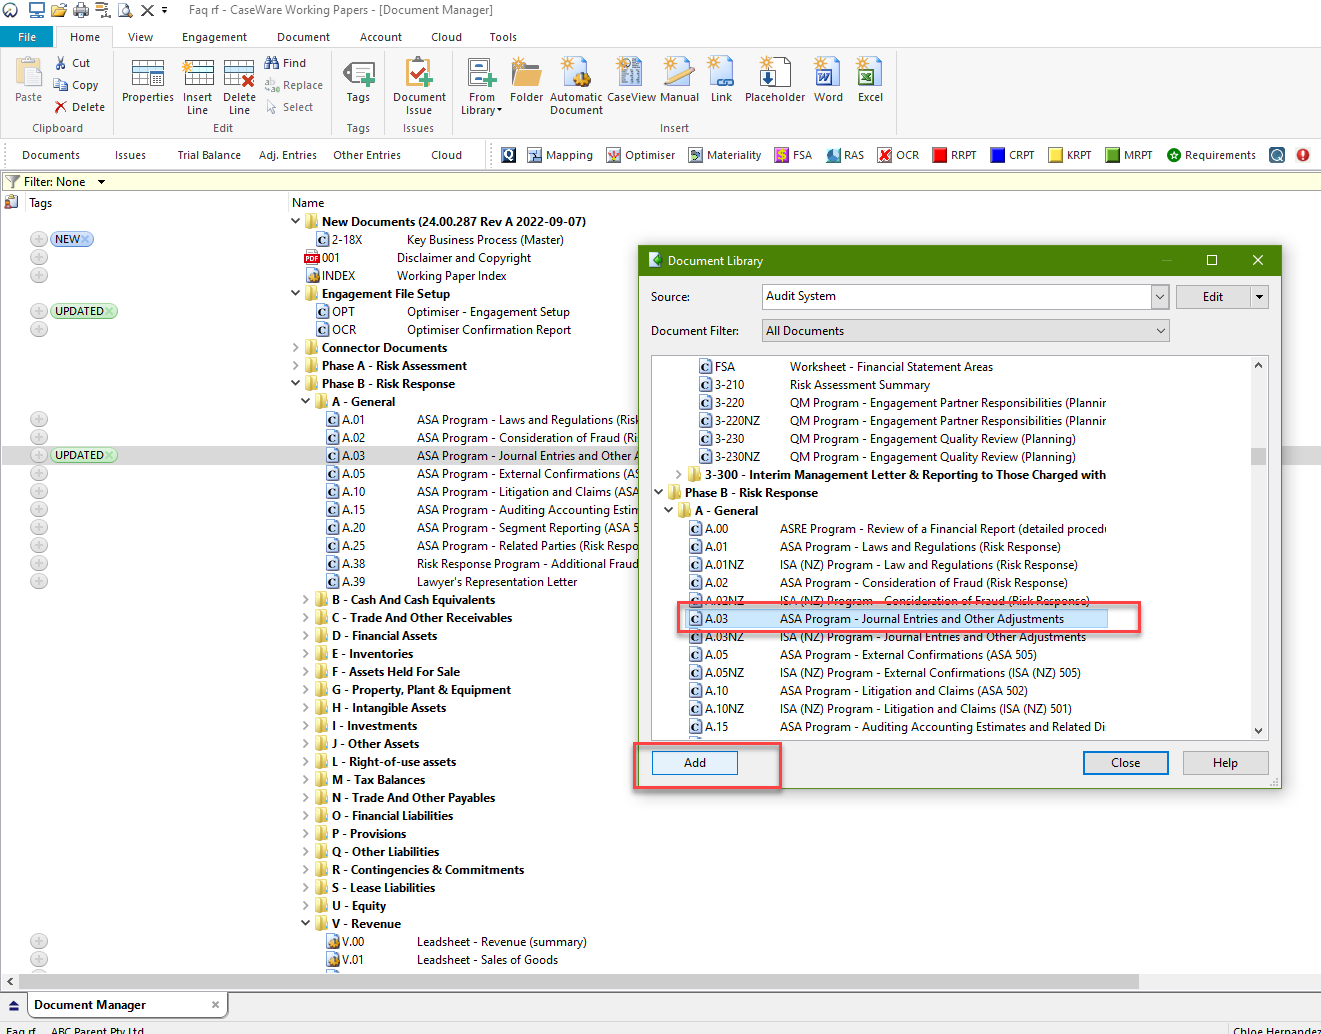Click the Automatic Document icon

tap(576, 86)
